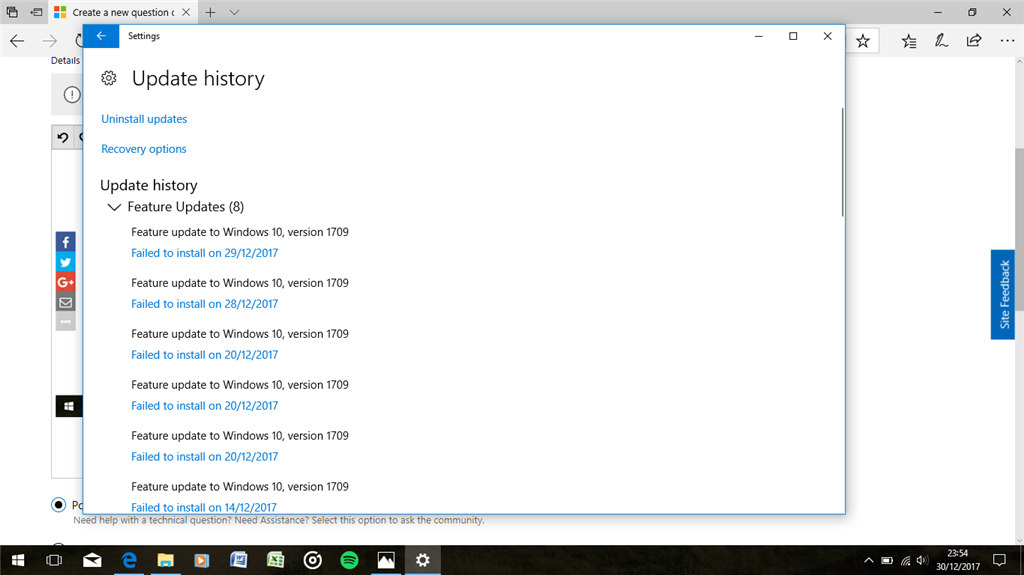Click Edge share icon
The width and height of the screenshot is (1024, 575).
click(x=974, y=41)
